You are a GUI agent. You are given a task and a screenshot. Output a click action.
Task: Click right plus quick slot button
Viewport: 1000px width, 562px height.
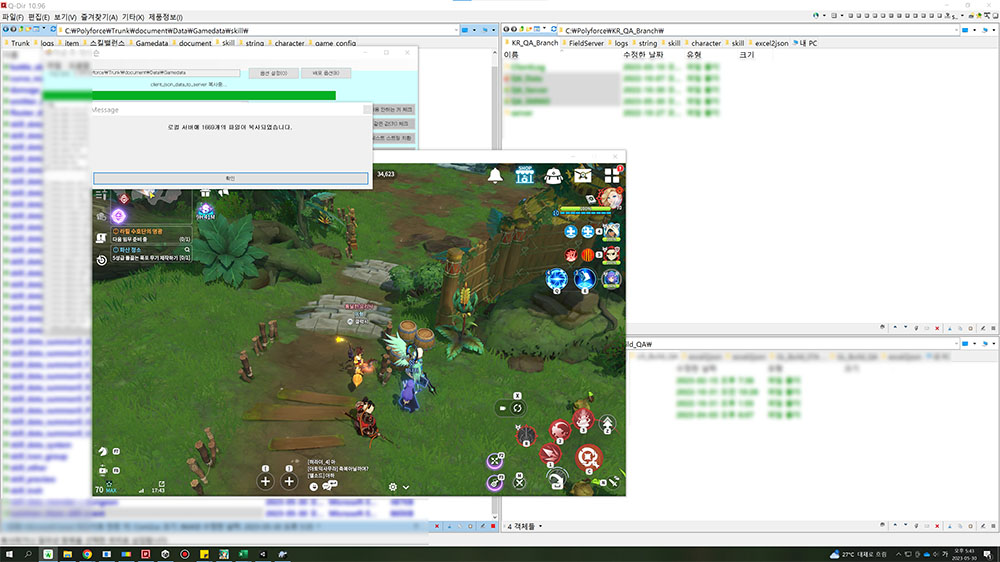[x=289, y=482]
